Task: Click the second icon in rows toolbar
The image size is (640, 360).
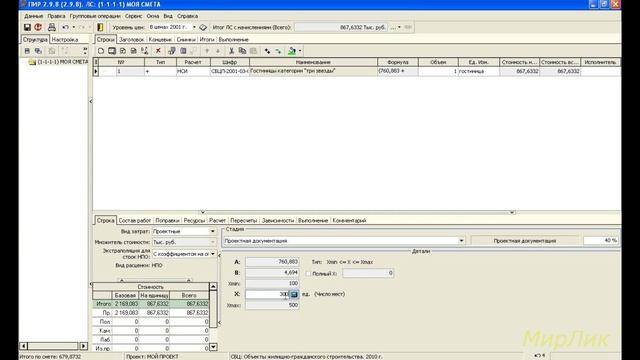Action: pos(112,51)
